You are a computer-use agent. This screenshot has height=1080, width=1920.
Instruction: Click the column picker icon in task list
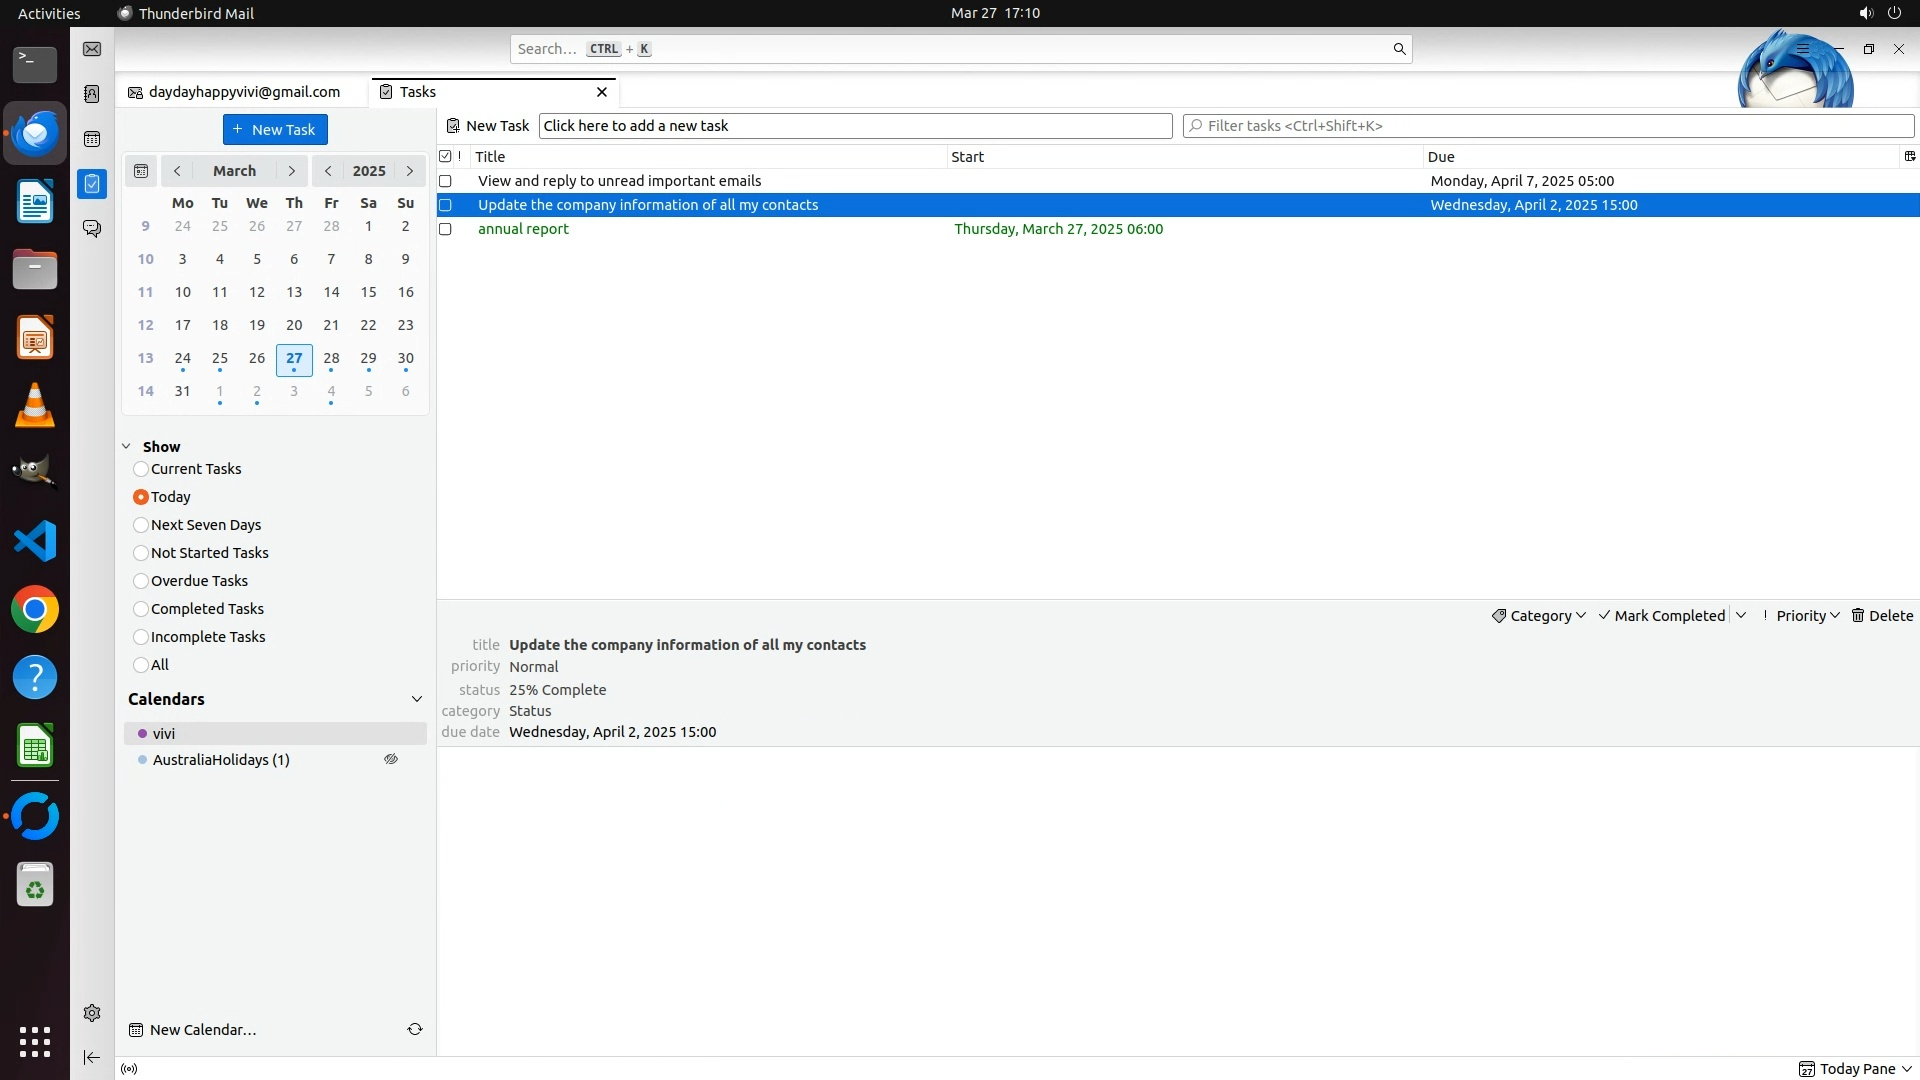point(1909,156)
